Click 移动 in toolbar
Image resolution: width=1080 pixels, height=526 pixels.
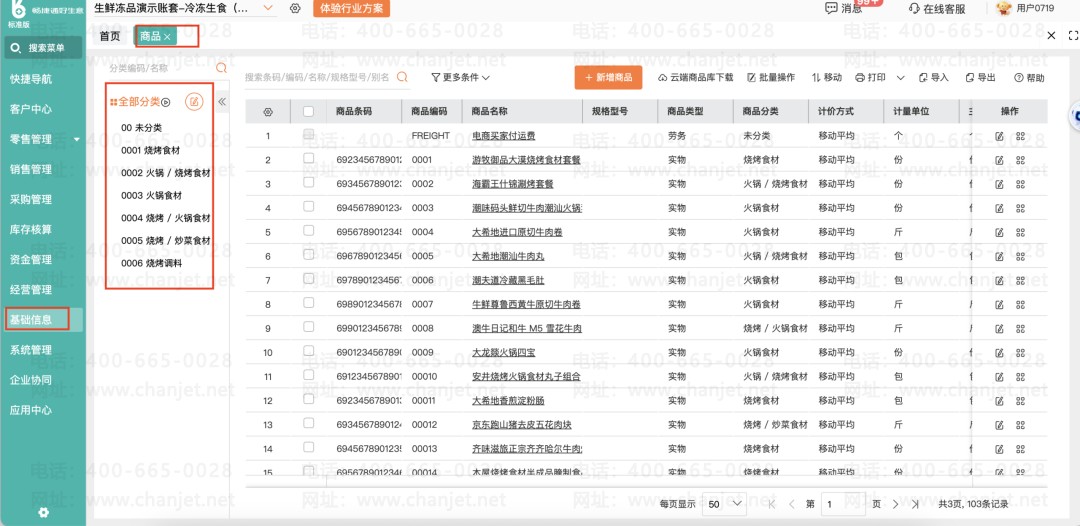[x=827, y=78]
